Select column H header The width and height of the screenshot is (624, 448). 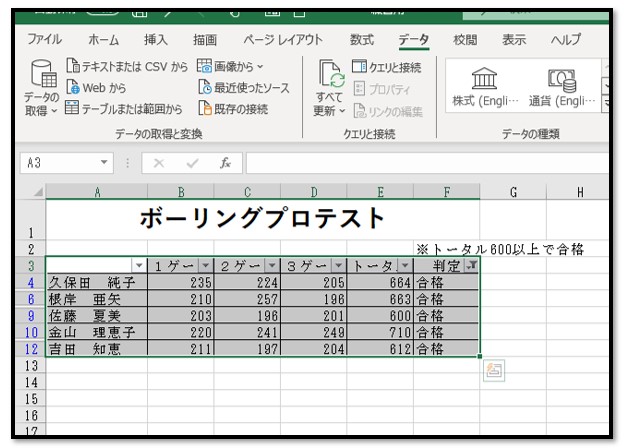coord(579,192)
